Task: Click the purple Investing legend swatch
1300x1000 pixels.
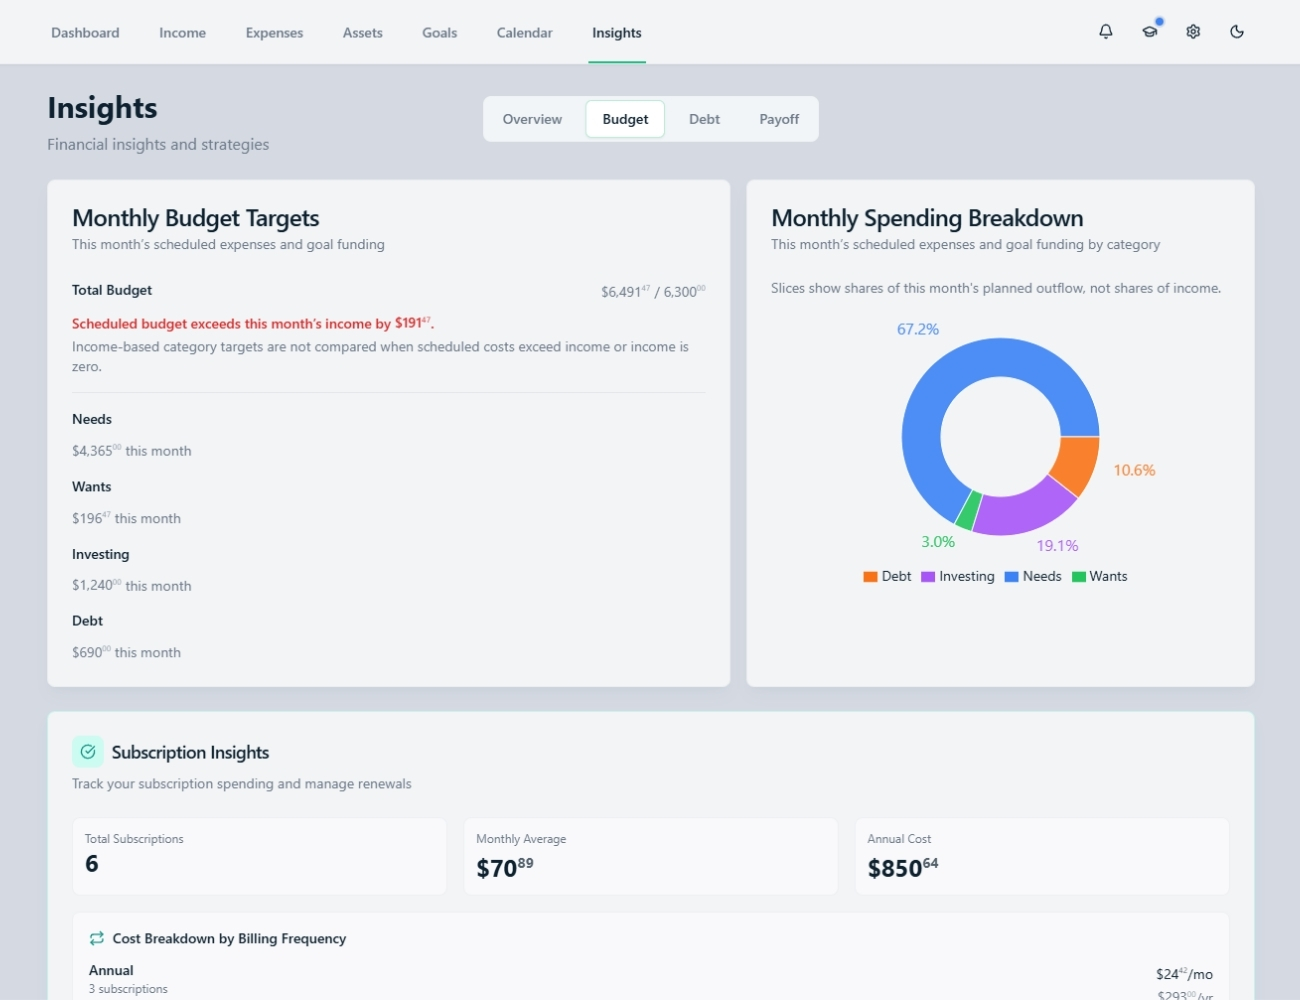Action: click(928, 577)
